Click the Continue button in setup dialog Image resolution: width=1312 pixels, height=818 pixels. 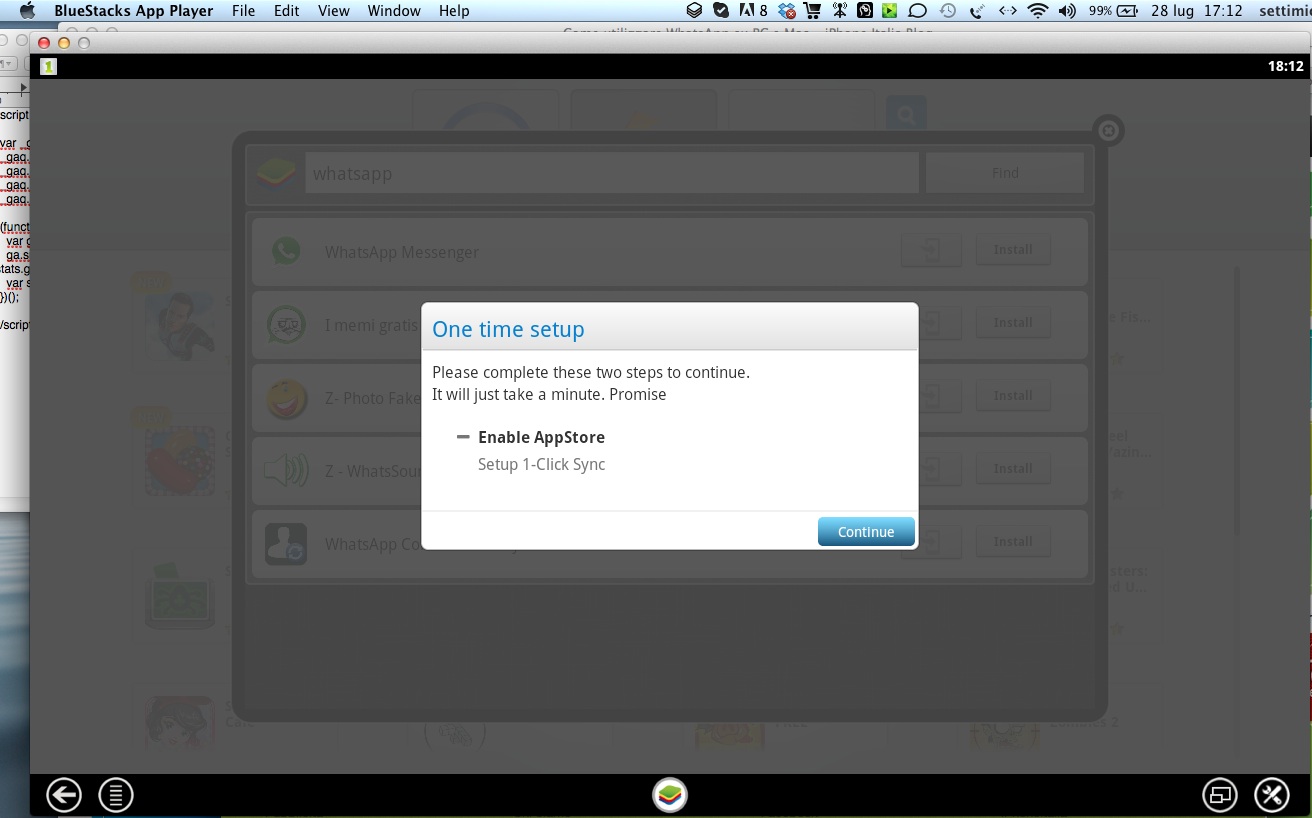coord(866,532)
